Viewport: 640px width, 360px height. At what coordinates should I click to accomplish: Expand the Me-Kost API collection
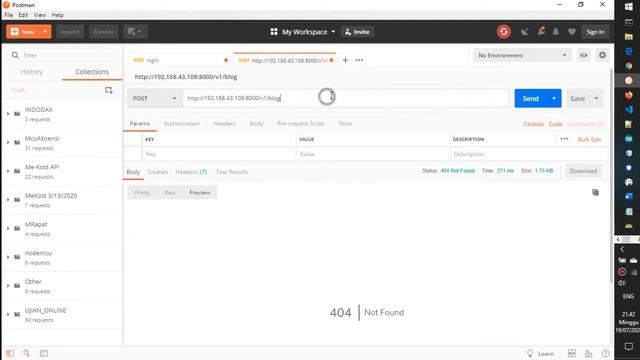click(x=8, y=171)
